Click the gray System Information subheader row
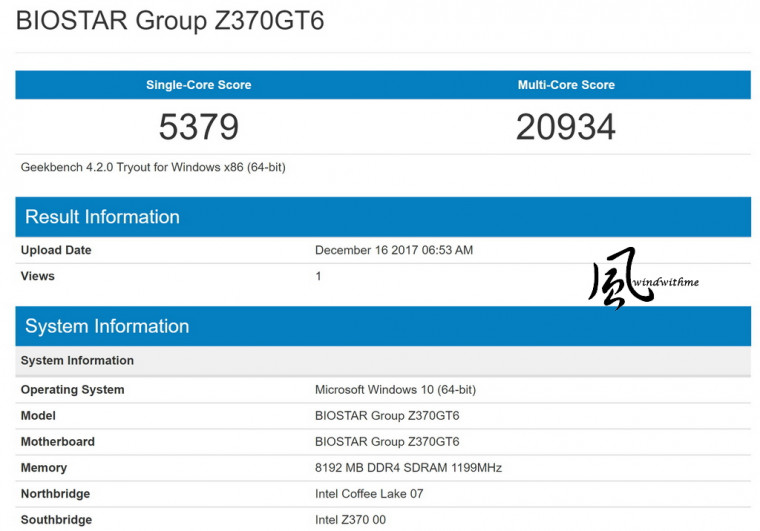This screenshot has height=531, width=760. [x=77, y=360]
